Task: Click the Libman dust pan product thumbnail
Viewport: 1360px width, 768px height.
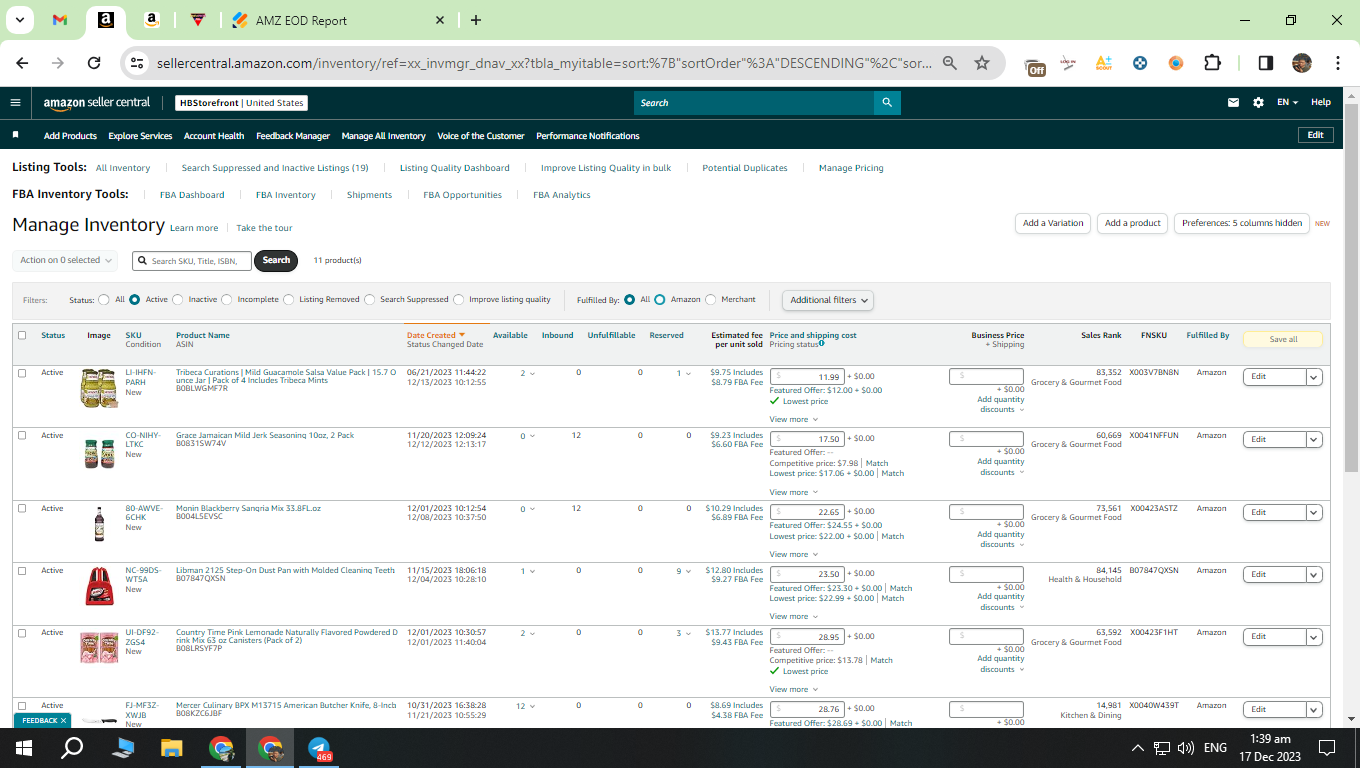Action: pos(99,585)
